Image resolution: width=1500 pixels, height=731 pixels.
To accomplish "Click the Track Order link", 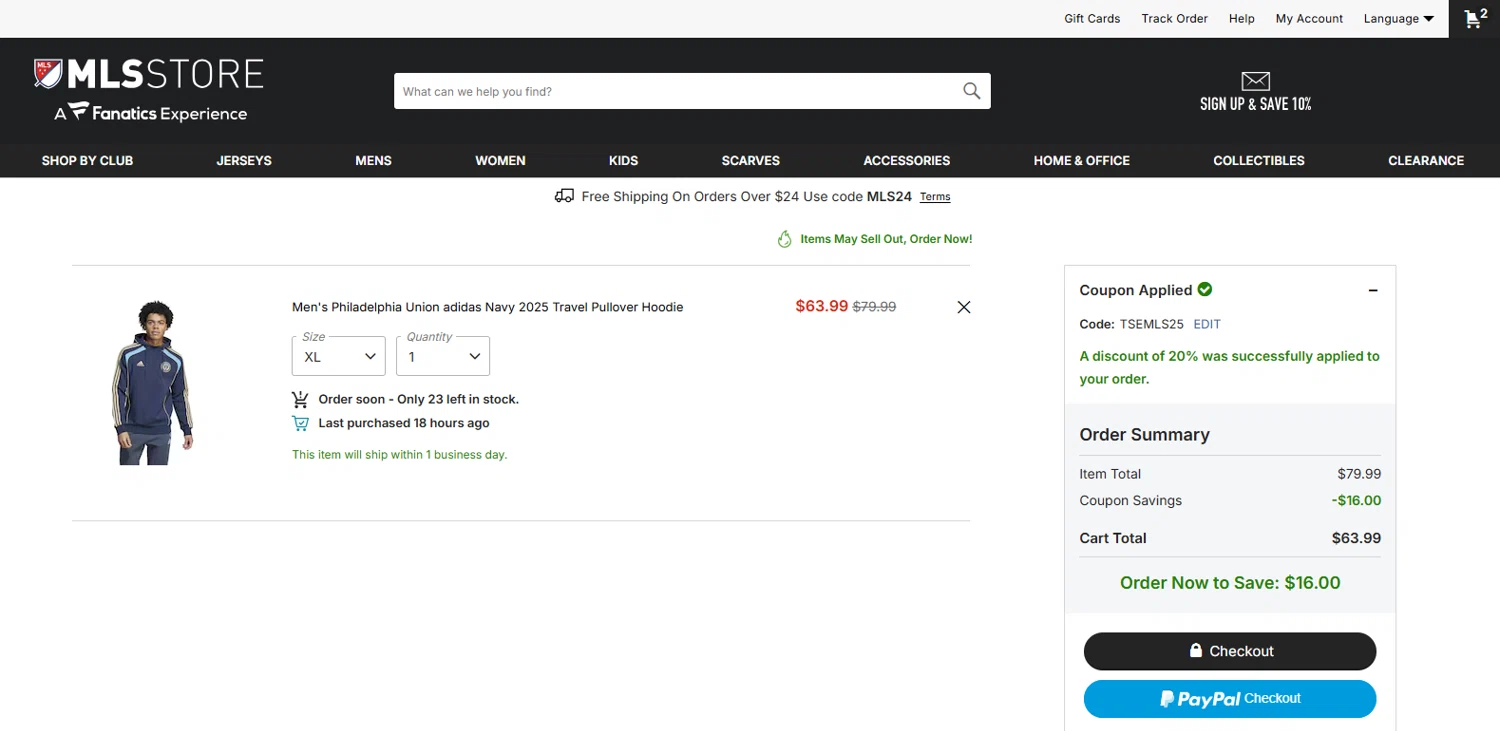I will (x=1174, y=18).
